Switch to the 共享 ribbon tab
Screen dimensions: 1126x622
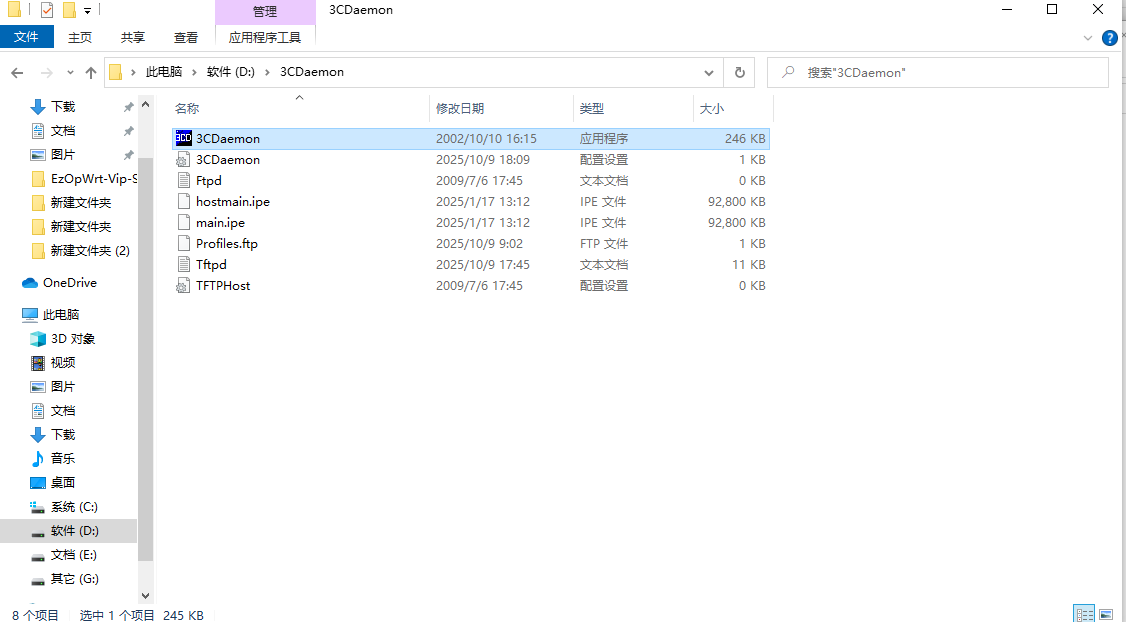(x=133, y=37)
